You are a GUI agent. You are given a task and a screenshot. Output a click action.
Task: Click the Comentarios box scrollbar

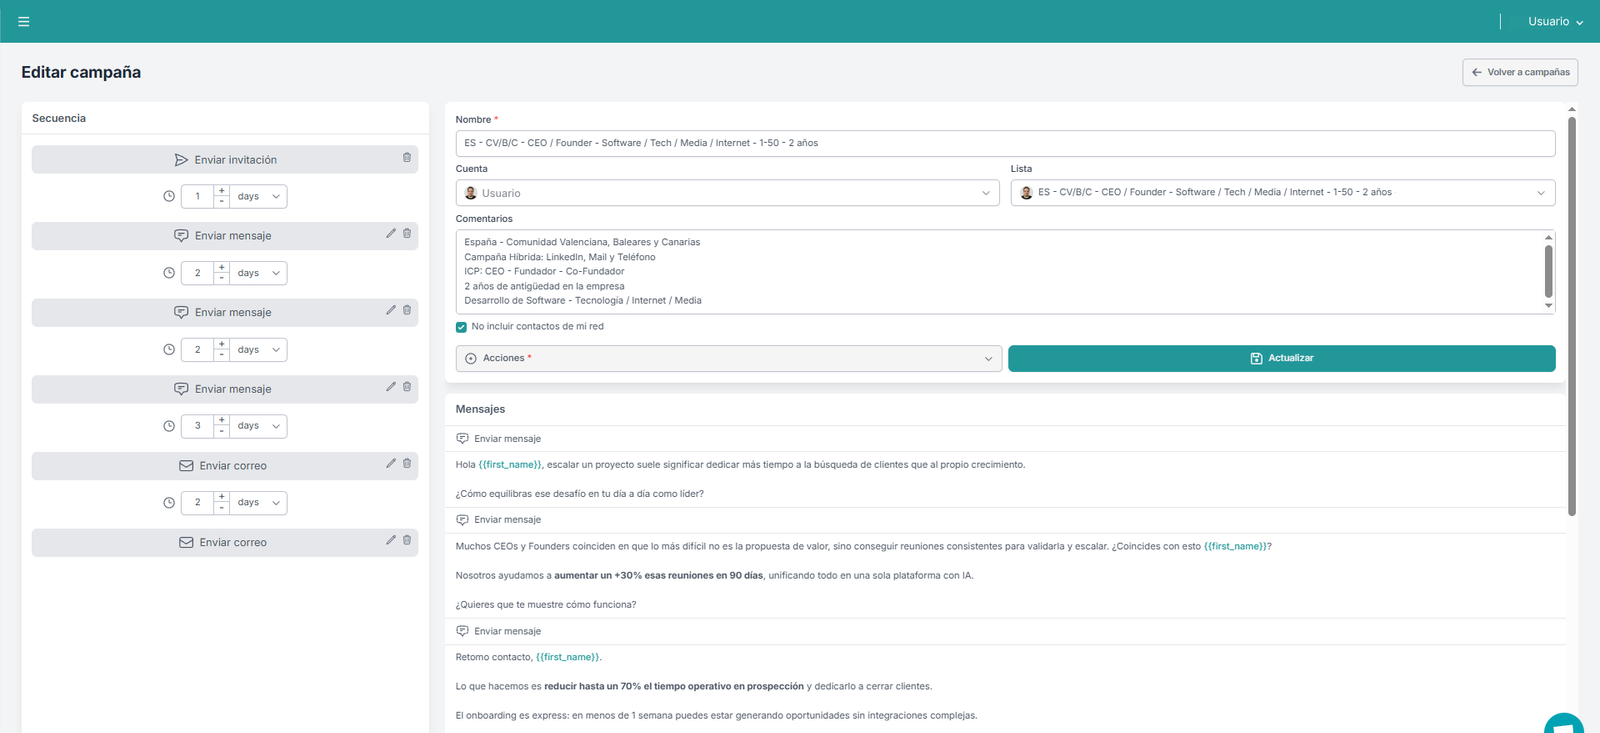[1548, 271]
